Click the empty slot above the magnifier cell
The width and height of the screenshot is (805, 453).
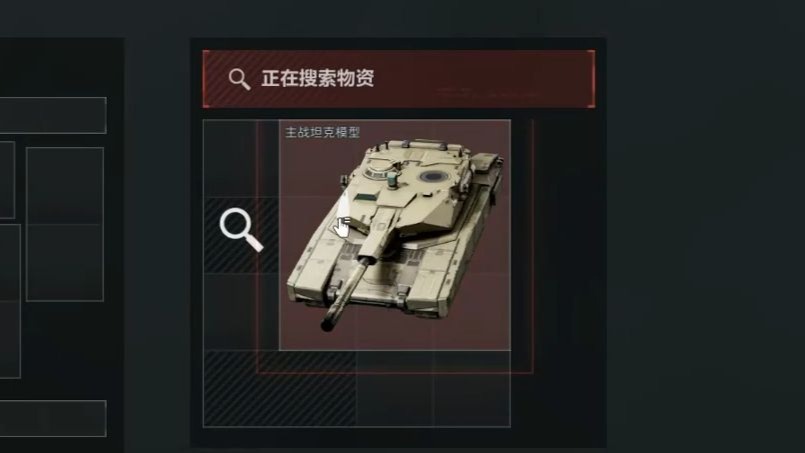click(x=241, y=158)
